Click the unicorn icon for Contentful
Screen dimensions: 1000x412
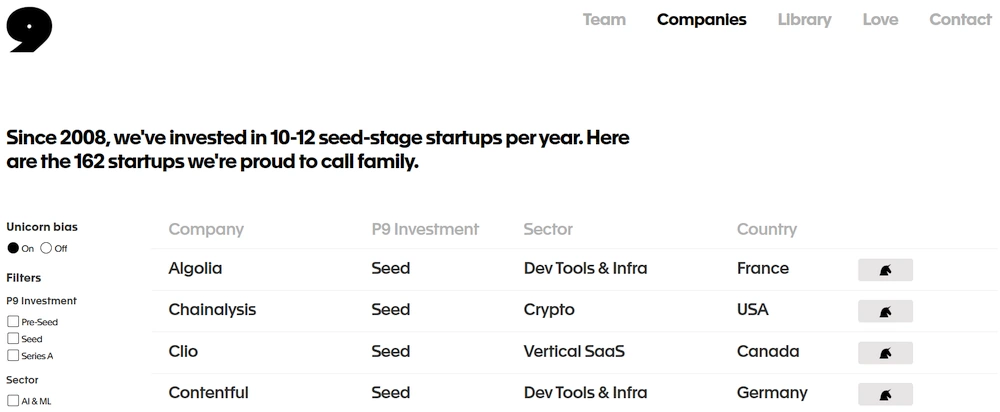pos(885,394)
